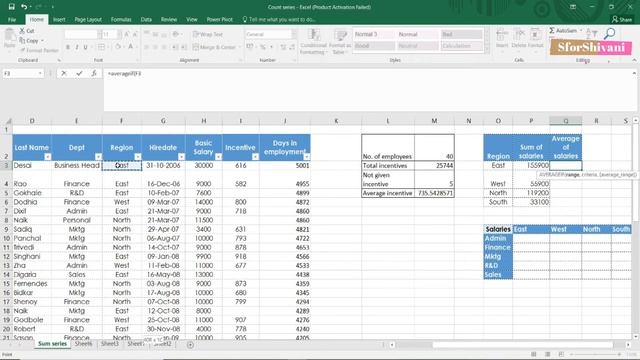Screen dimensions: 640x360
Task: Click the Increase Font Size icon
Action: 127,35
